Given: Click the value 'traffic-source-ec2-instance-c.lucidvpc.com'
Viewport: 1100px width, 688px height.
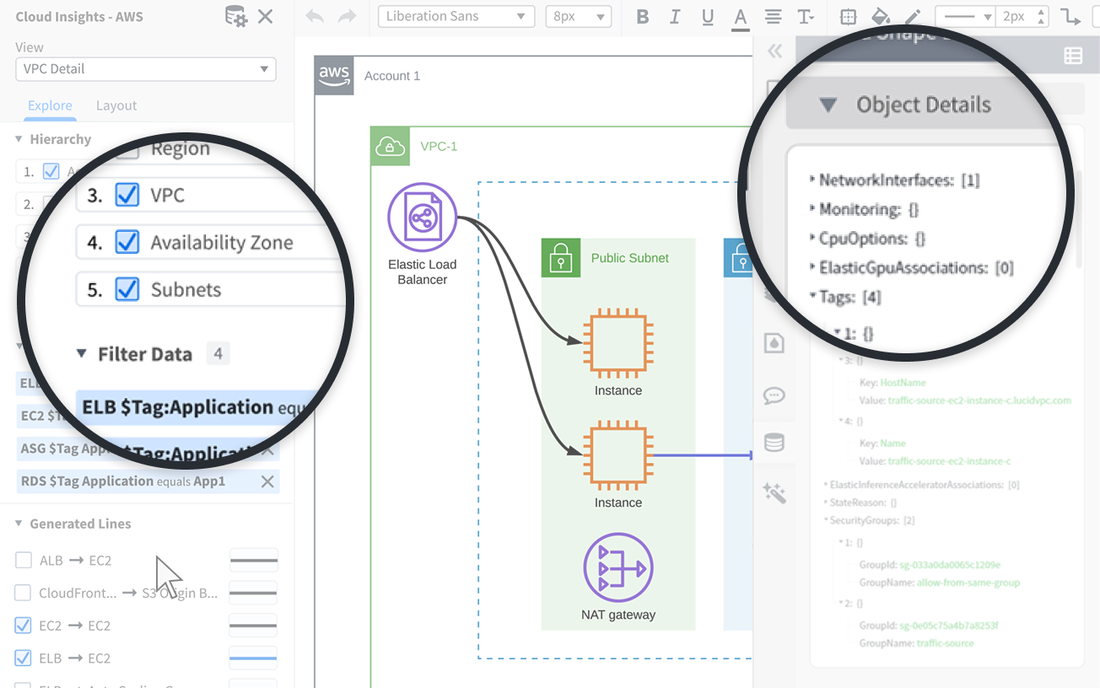Looking at the screenshot, I should coord(979,400).
